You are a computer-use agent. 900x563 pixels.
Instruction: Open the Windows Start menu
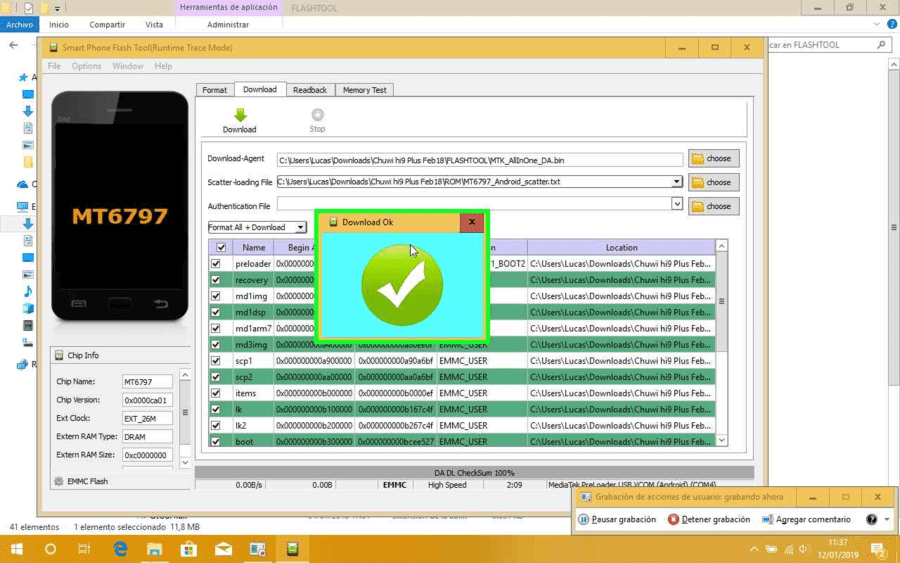coord(17,549)
